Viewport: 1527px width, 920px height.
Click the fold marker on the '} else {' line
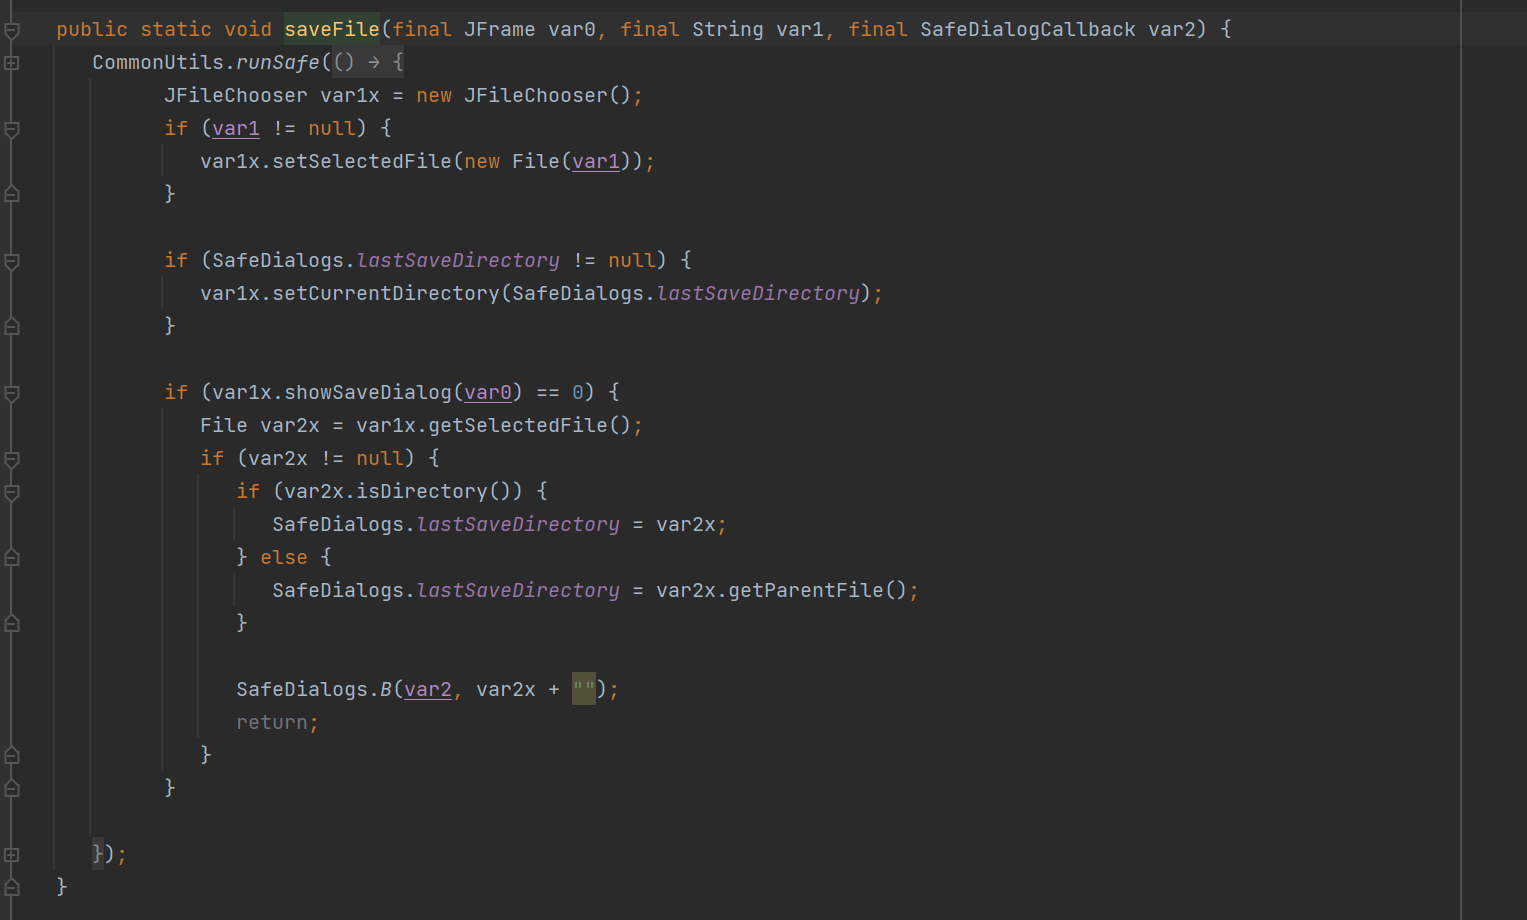[12, 558]
